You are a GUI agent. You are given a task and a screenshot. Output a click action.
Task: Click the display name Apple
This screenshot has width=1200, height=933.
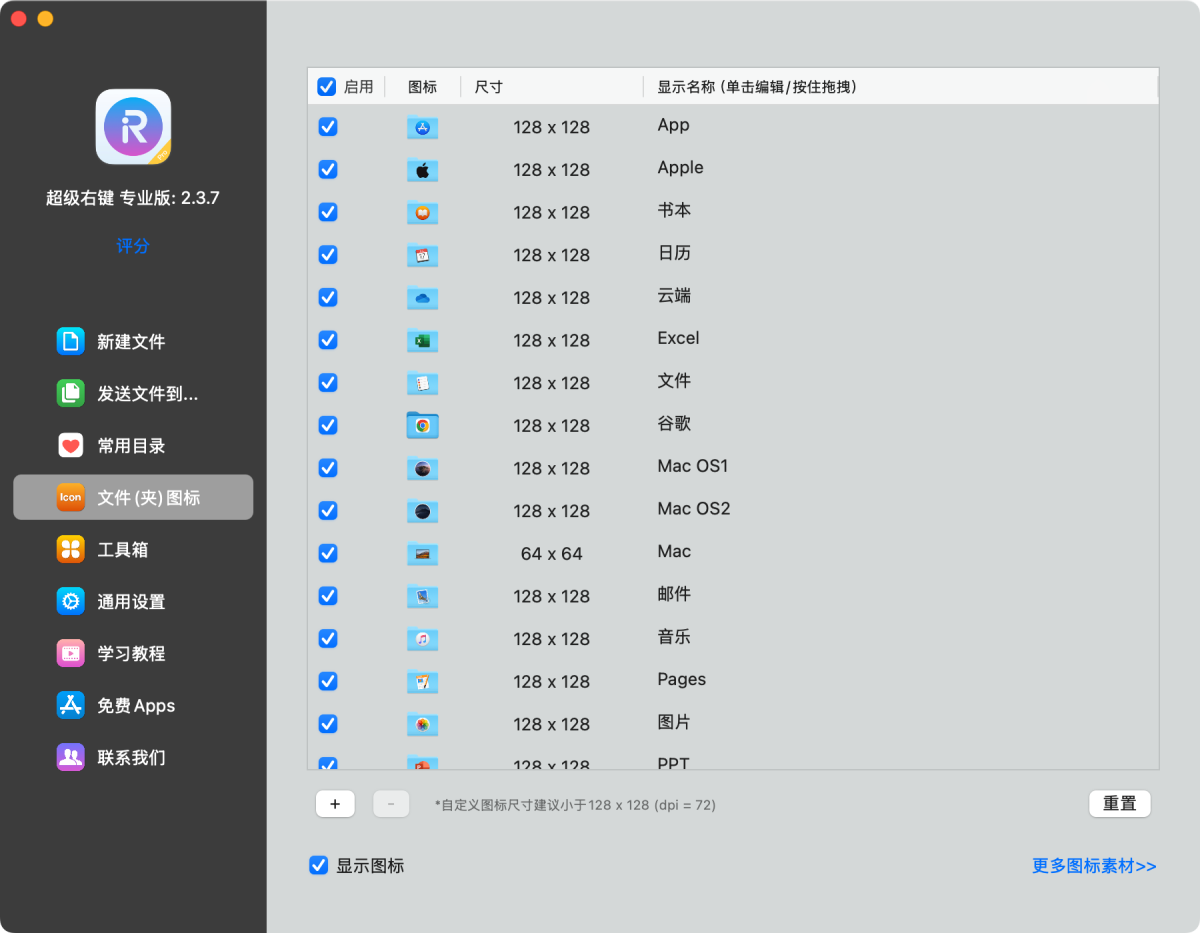681,168
